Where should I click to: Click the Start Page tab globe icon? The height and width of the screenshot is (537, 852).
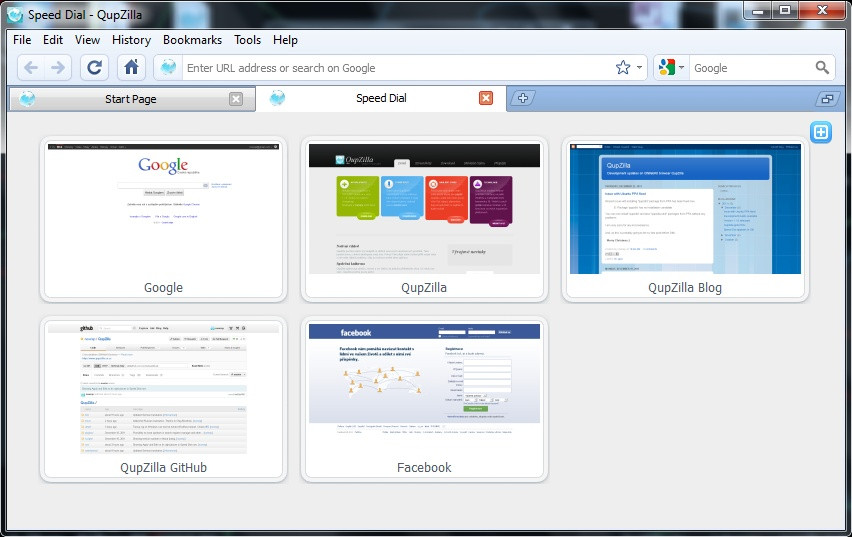(x=27, y=99)
